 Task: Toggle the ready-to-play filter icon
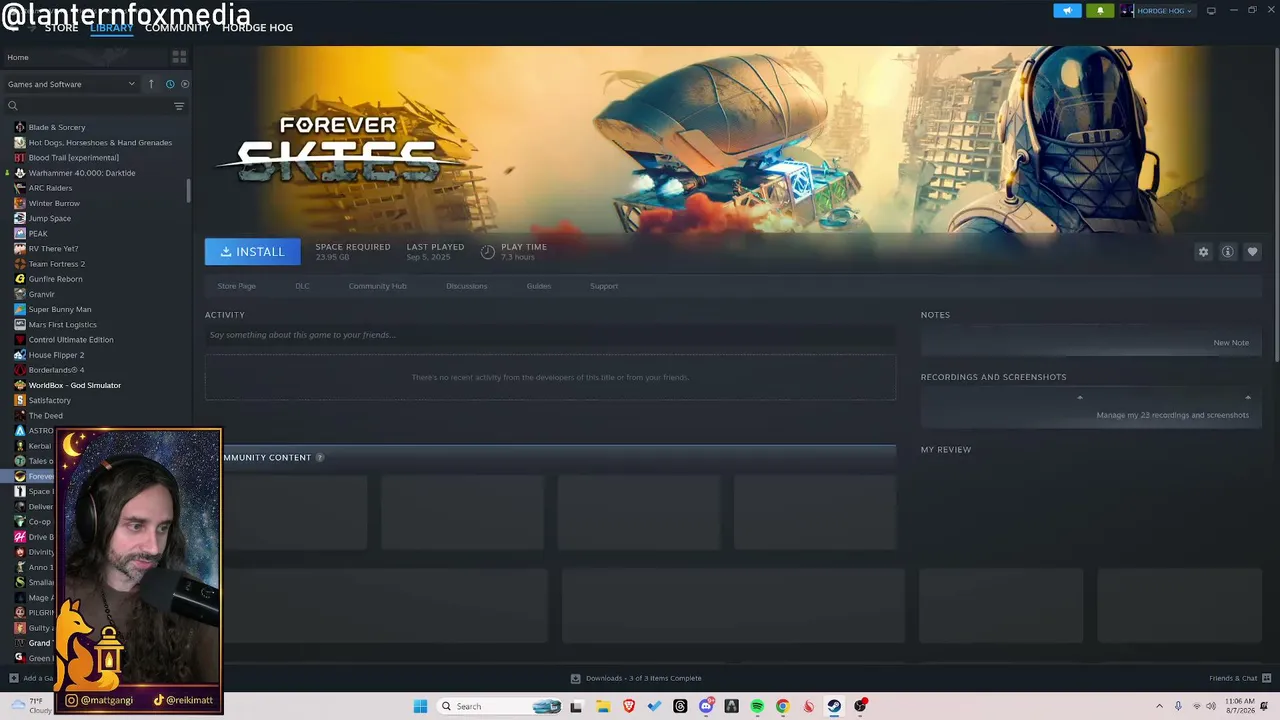pyautogui.click(x=185, y=84)
